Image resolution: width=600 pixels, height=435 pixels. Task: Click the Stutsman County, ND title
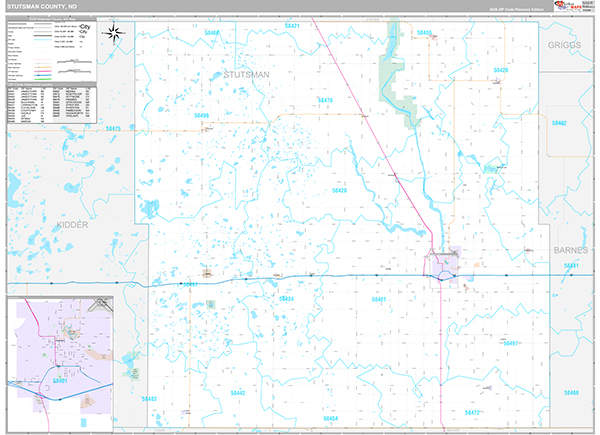pyautogui.click(x=48, y=7)
